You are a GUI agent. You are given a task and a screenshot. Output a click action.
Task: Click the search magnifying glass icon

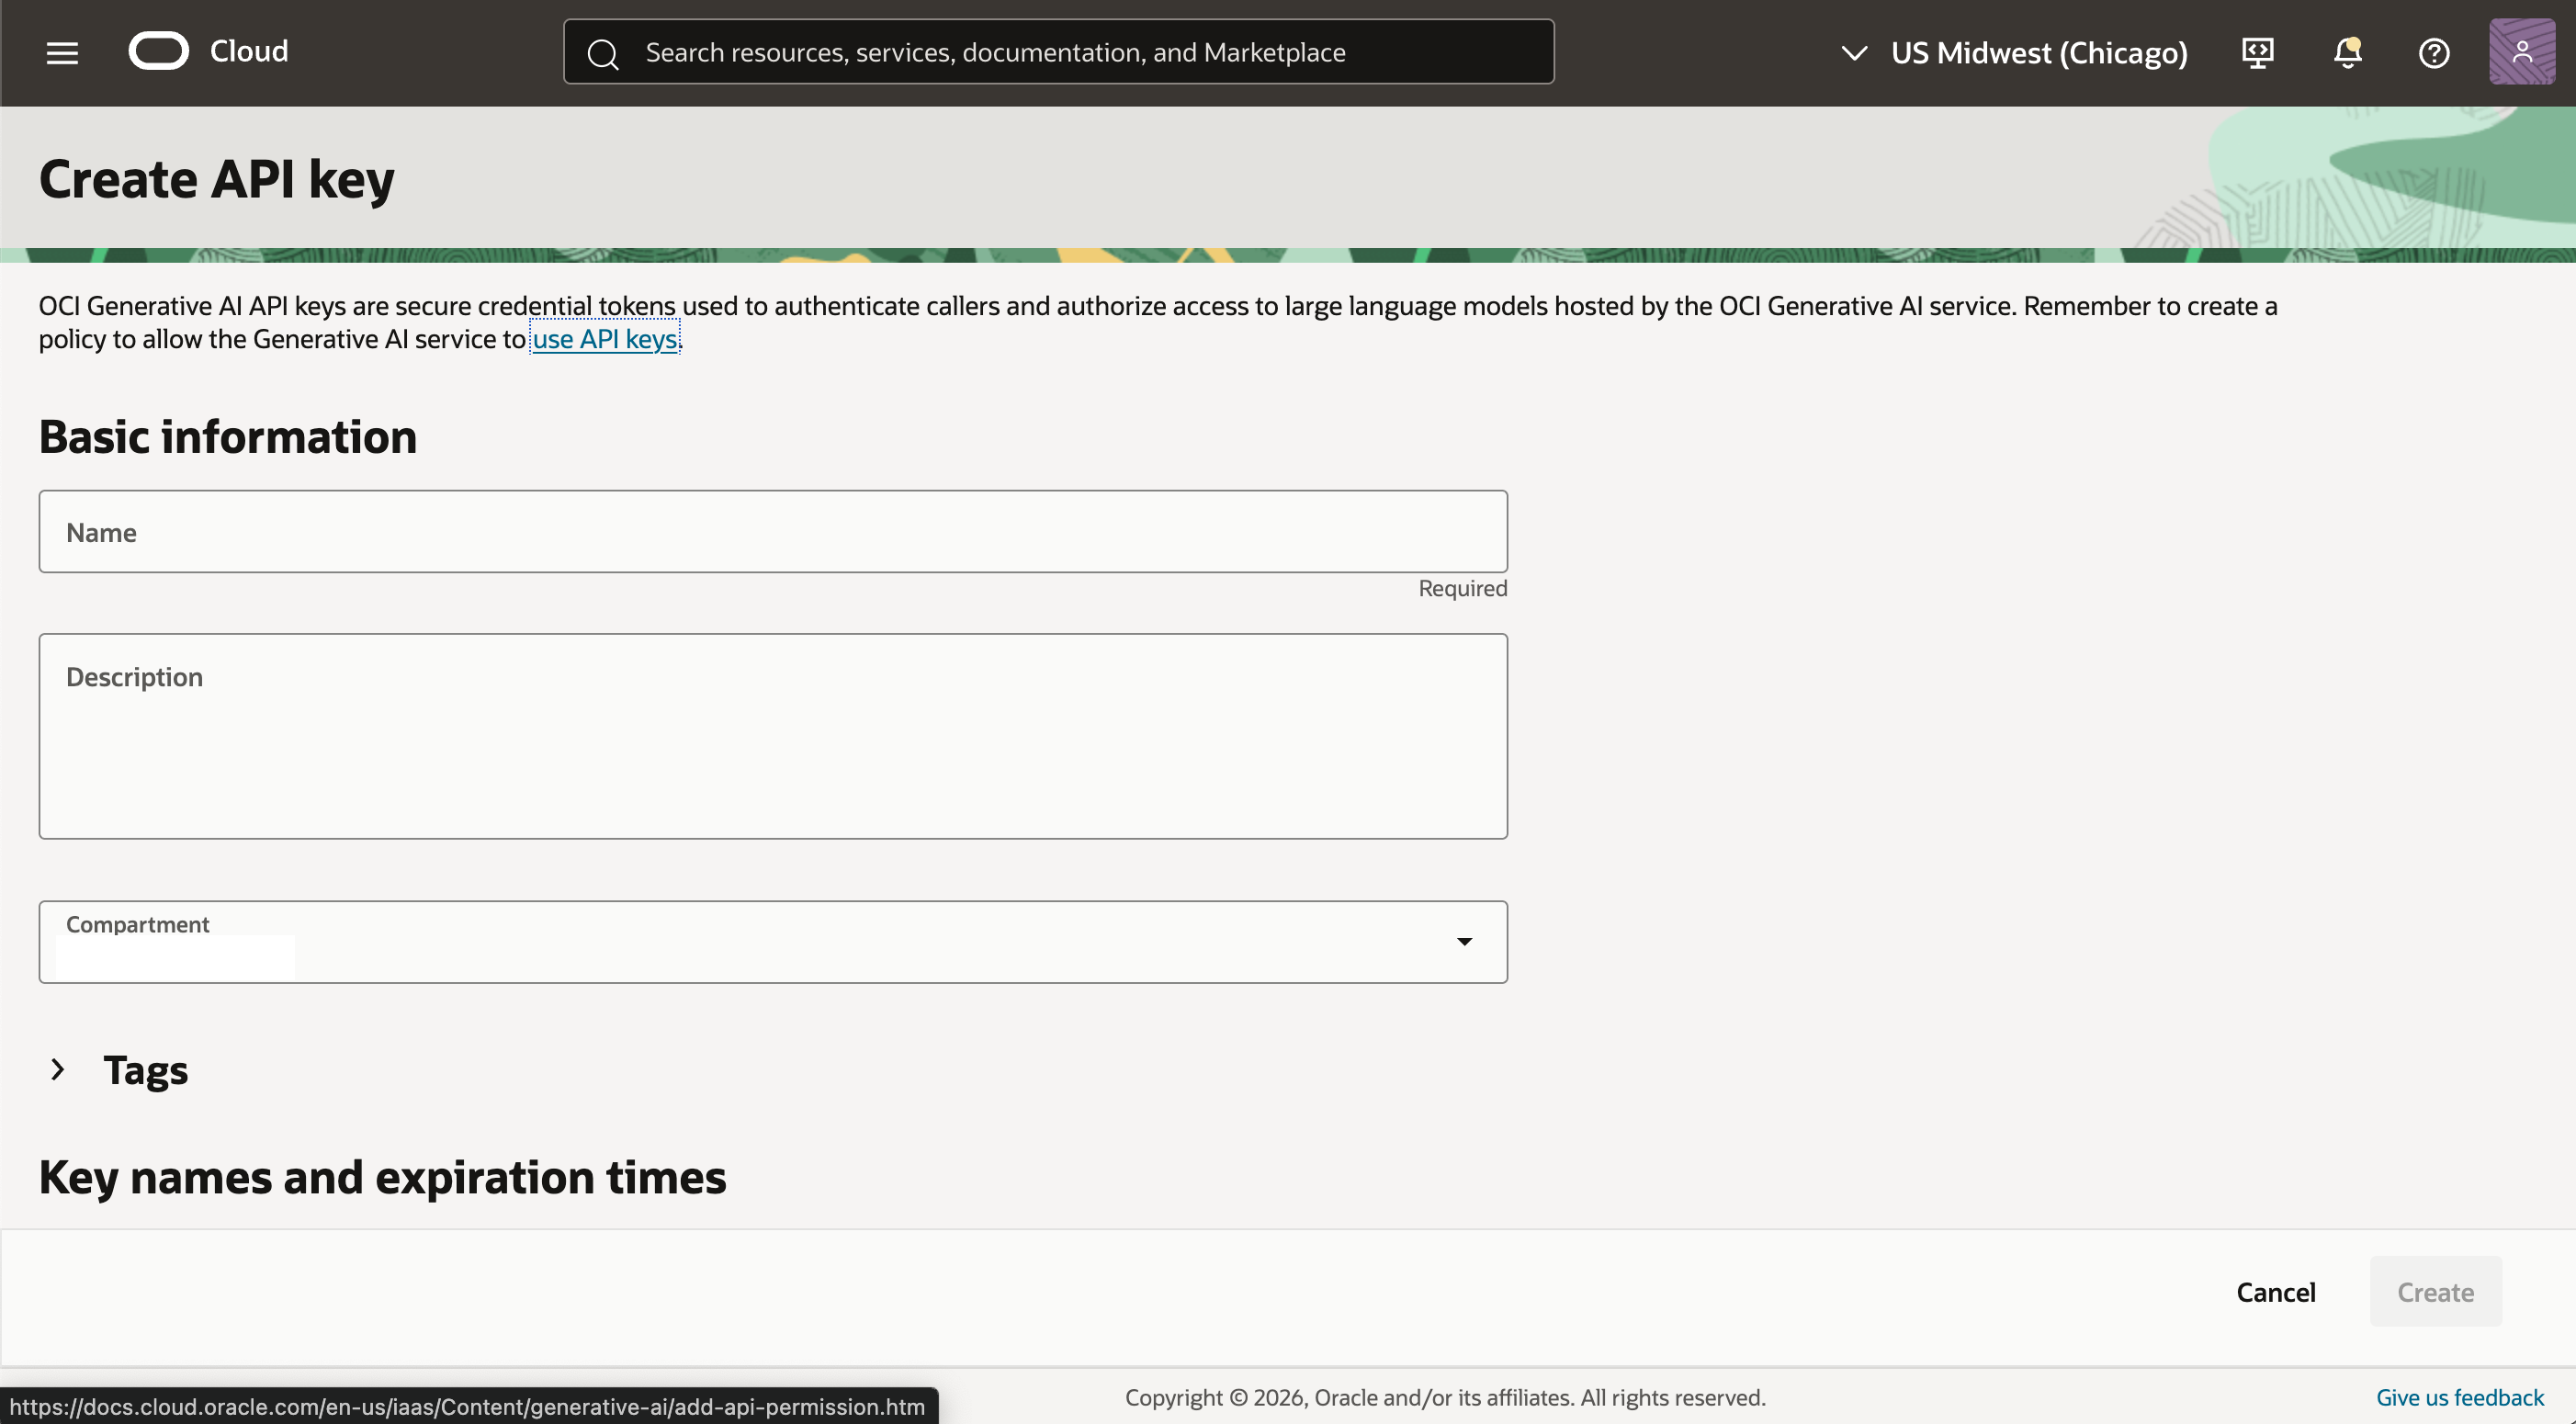point(602,53)
